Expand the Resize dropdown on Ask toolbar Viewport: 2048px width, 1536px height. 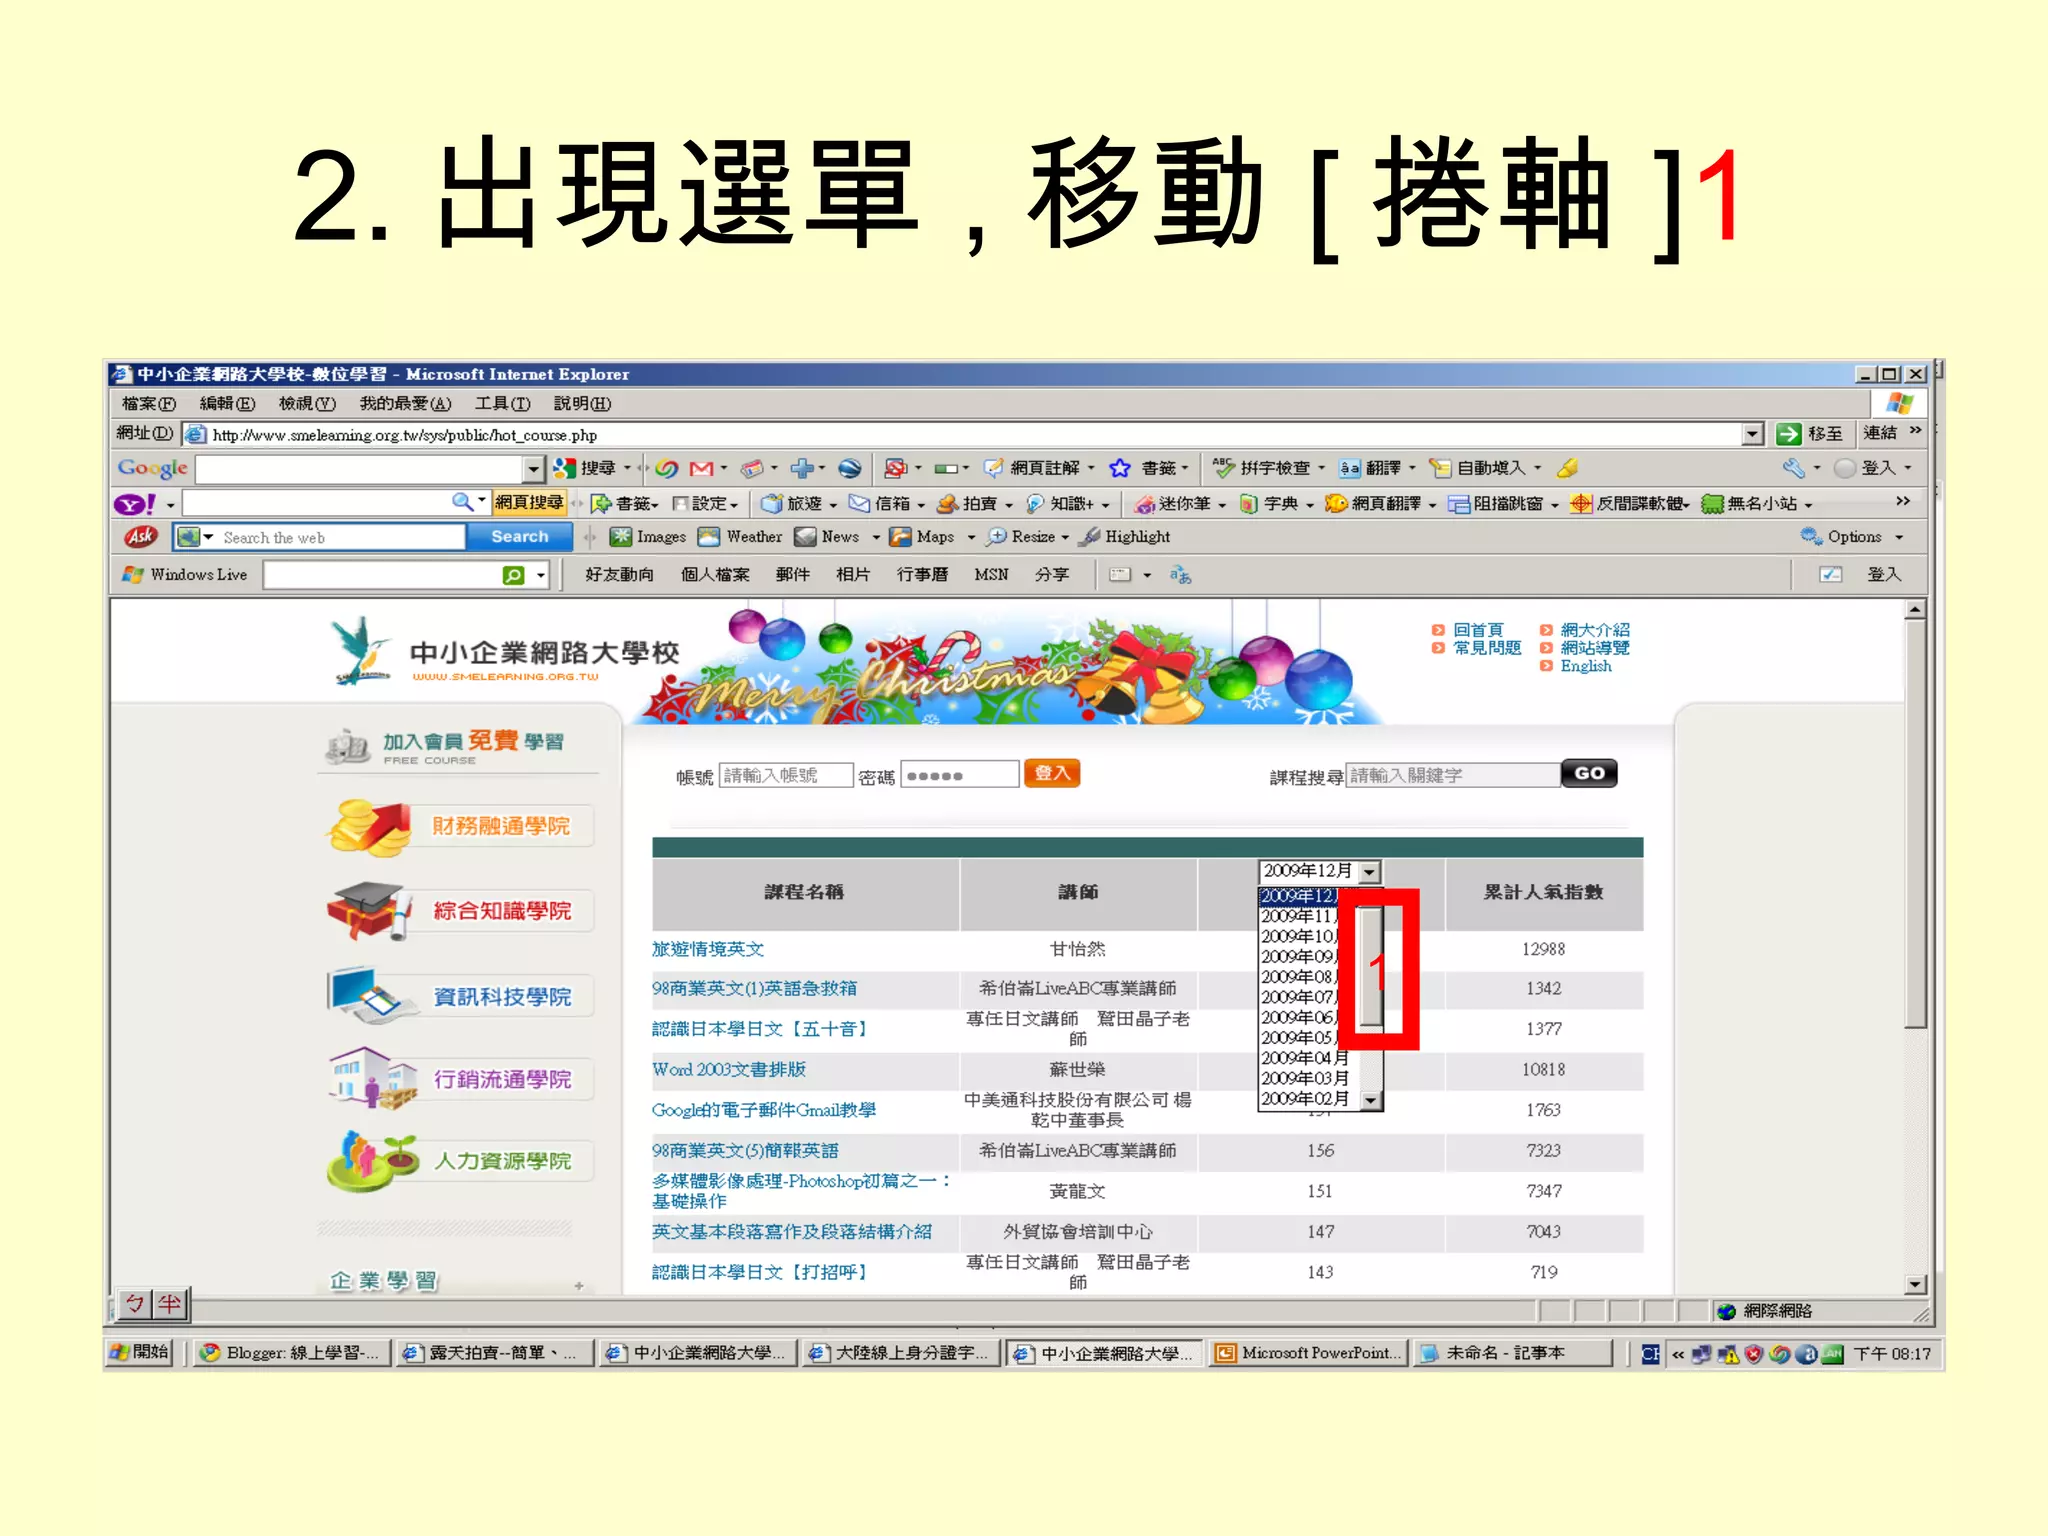(1065, 538)
